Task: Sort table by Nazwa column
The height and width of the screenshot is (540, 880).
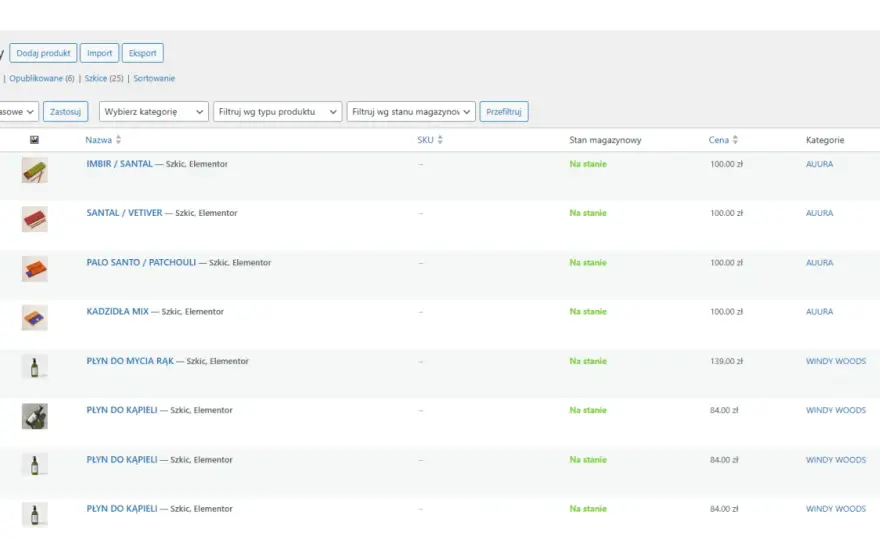Action: coord(99,140)
